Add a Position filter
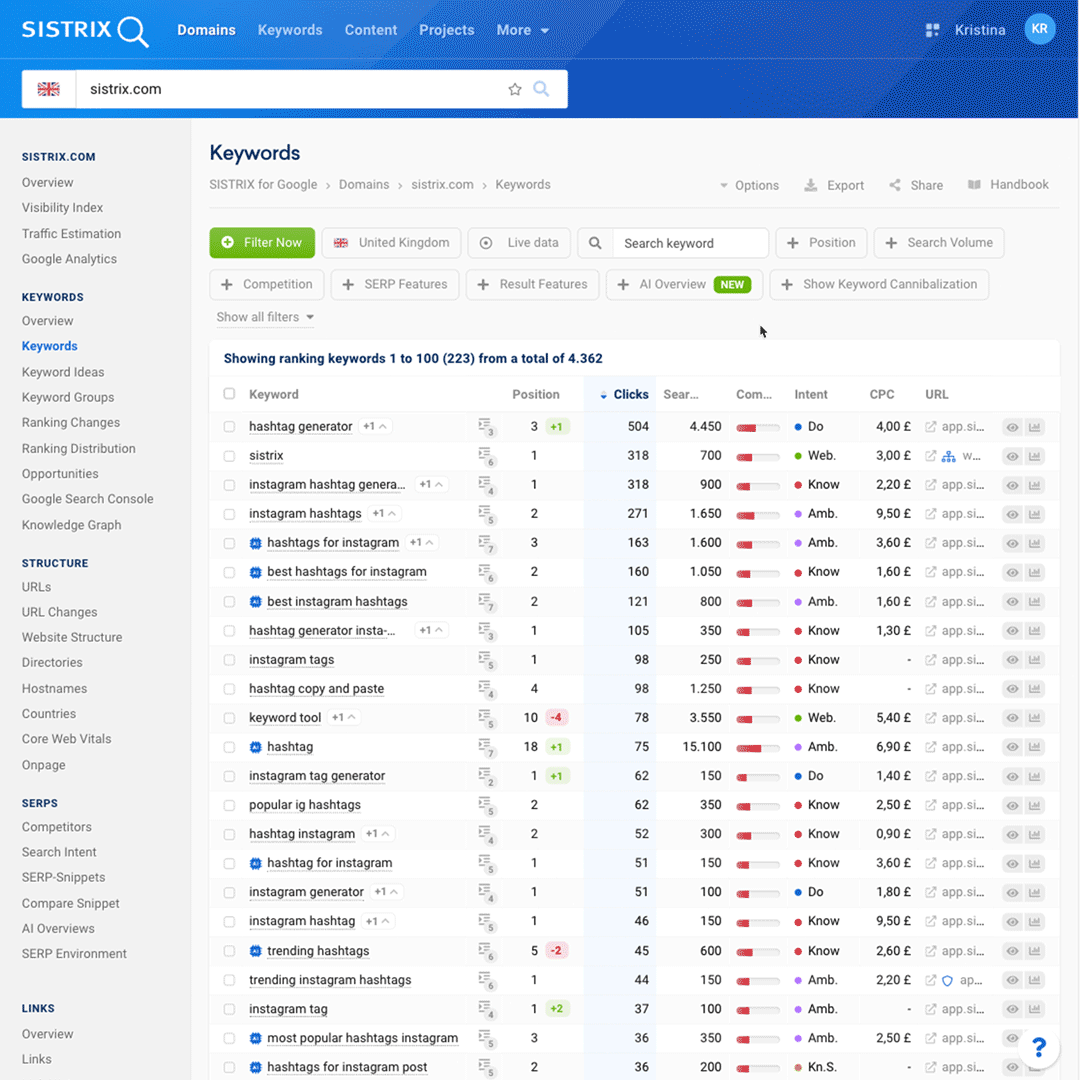The width and height of the screenshot is (1080, 1080). (821, 243)
